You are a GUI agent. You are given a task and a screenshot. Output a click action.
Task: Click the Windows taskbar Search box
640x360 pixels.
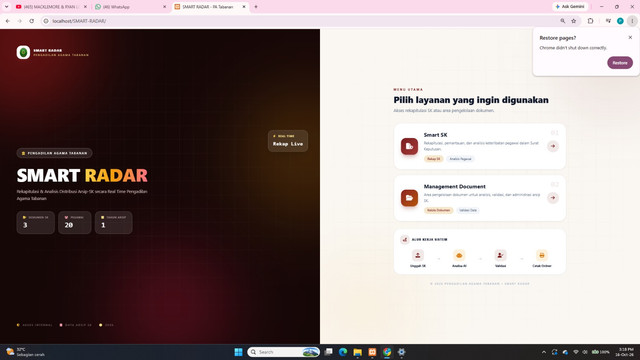point(283,352)
